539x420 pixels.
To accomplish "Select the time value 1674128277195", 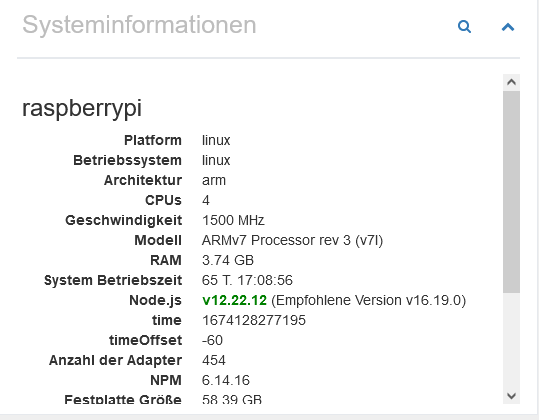I will point(254,320).
